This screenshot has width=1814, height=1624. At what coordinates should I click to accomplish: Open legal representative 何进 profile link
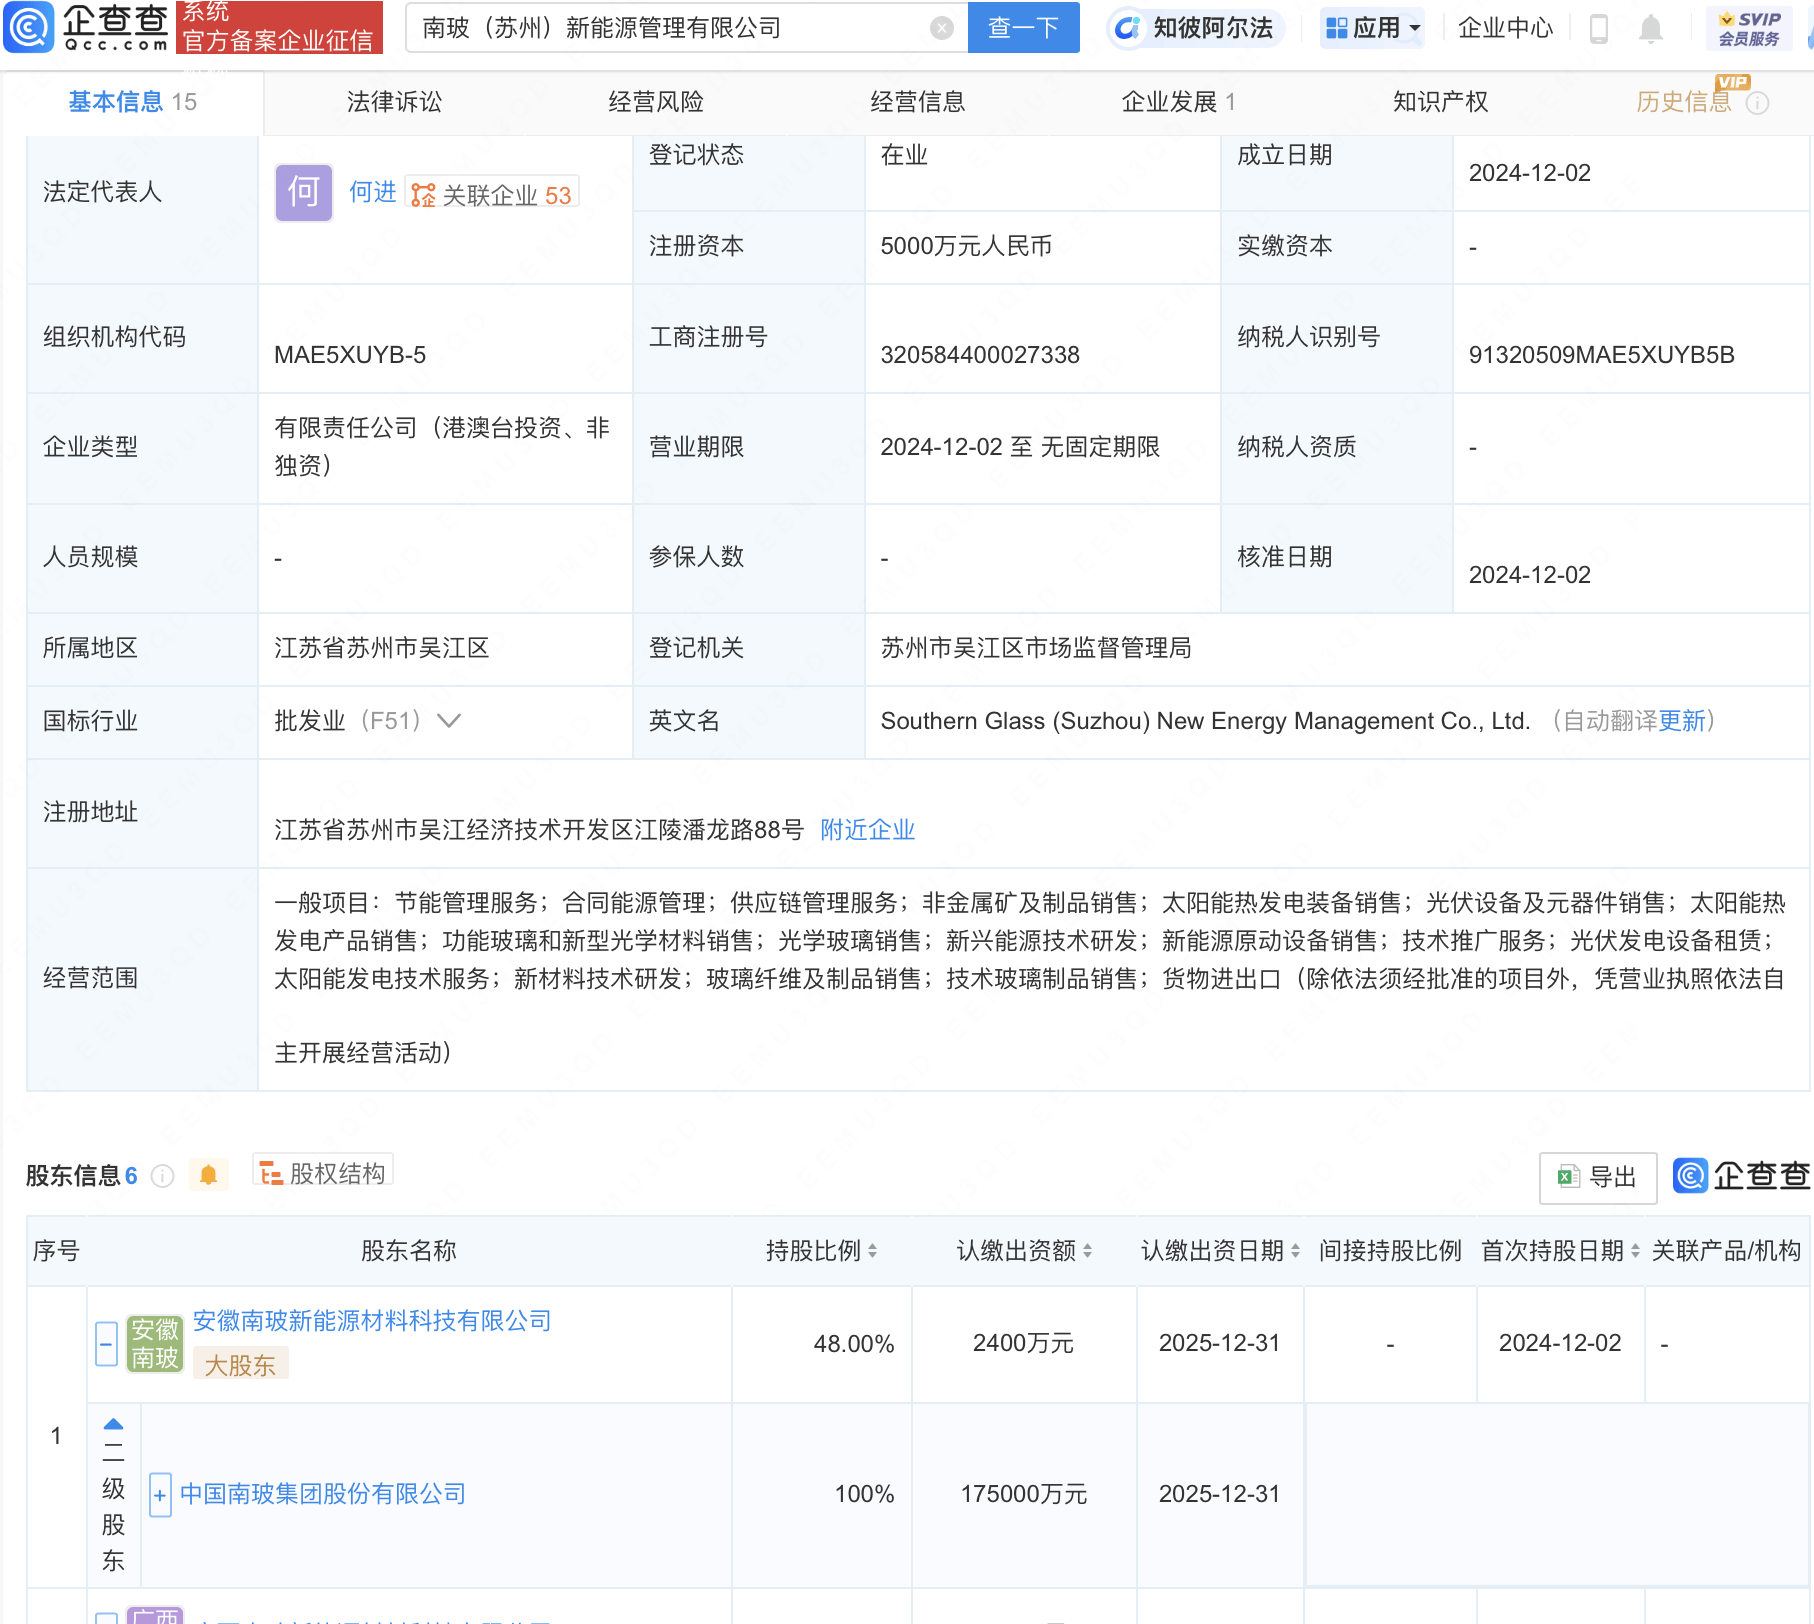click(x=373, y=192)
